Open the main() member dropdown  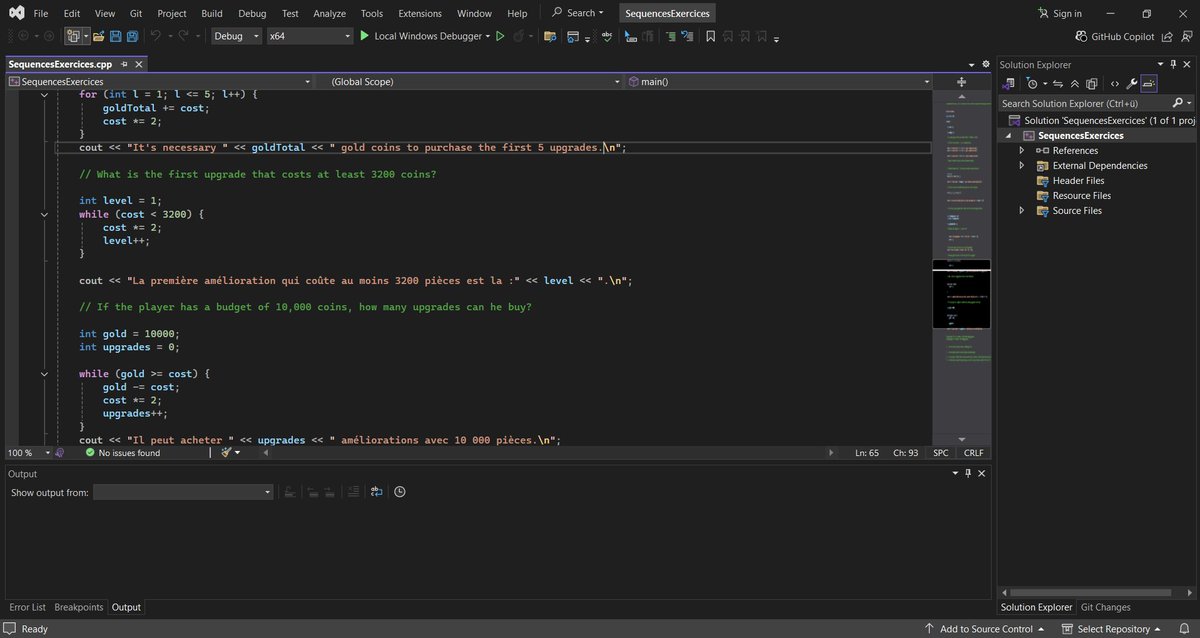tap(926, 81)
